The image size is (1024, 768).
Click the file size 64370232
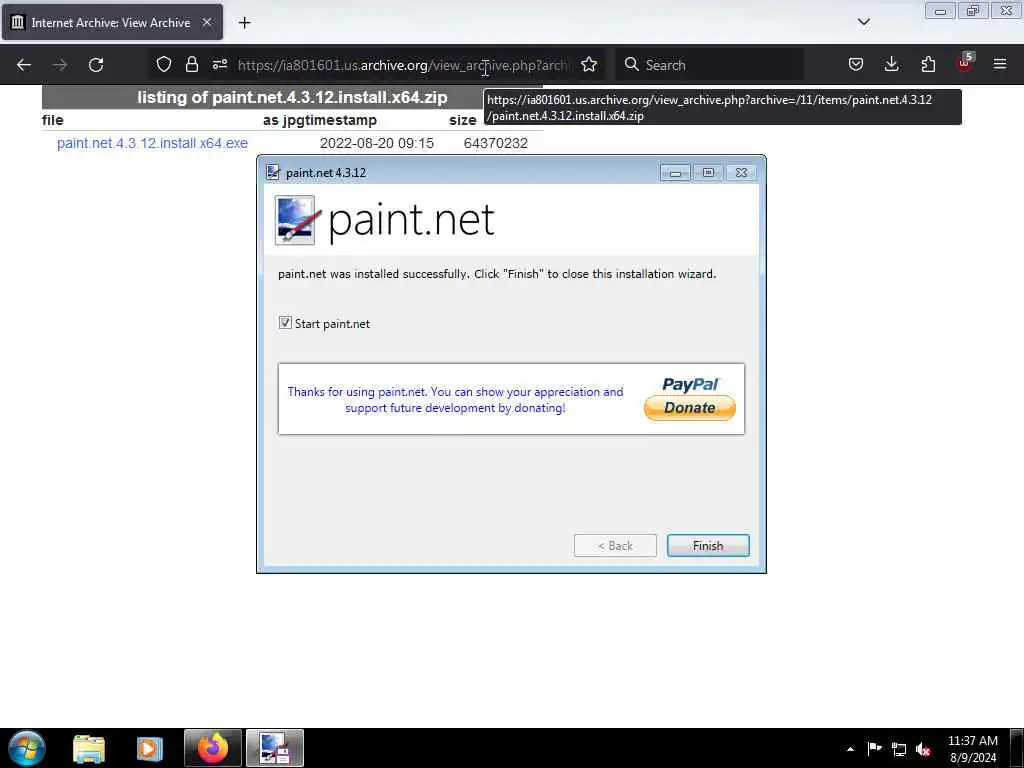click(x=496, y=143)
